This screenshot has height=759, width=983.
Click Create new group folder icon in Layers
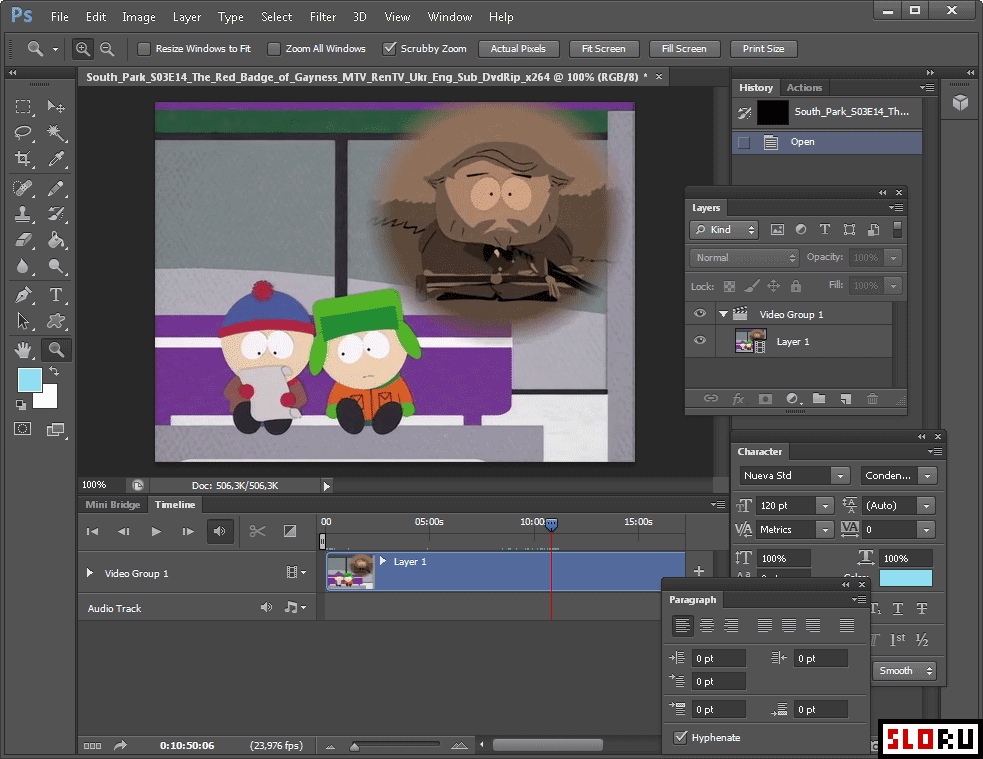coord(819,399)
